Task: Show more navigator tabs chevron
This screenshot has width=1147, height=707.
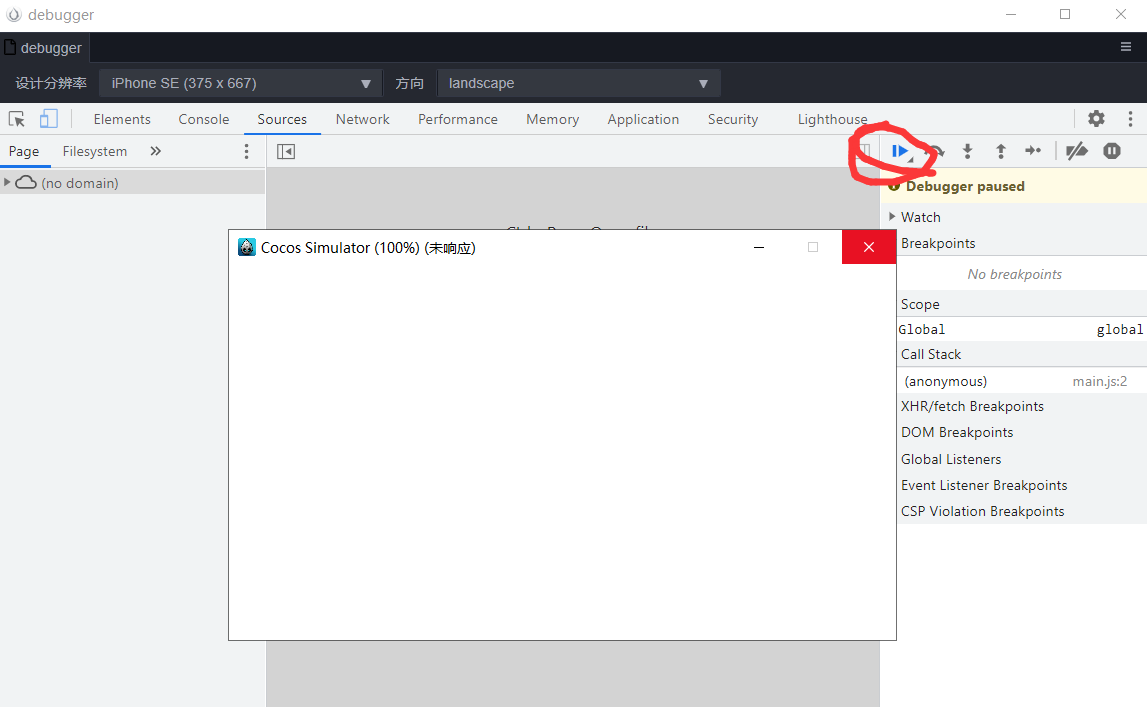Action: [x=155, y=151]
